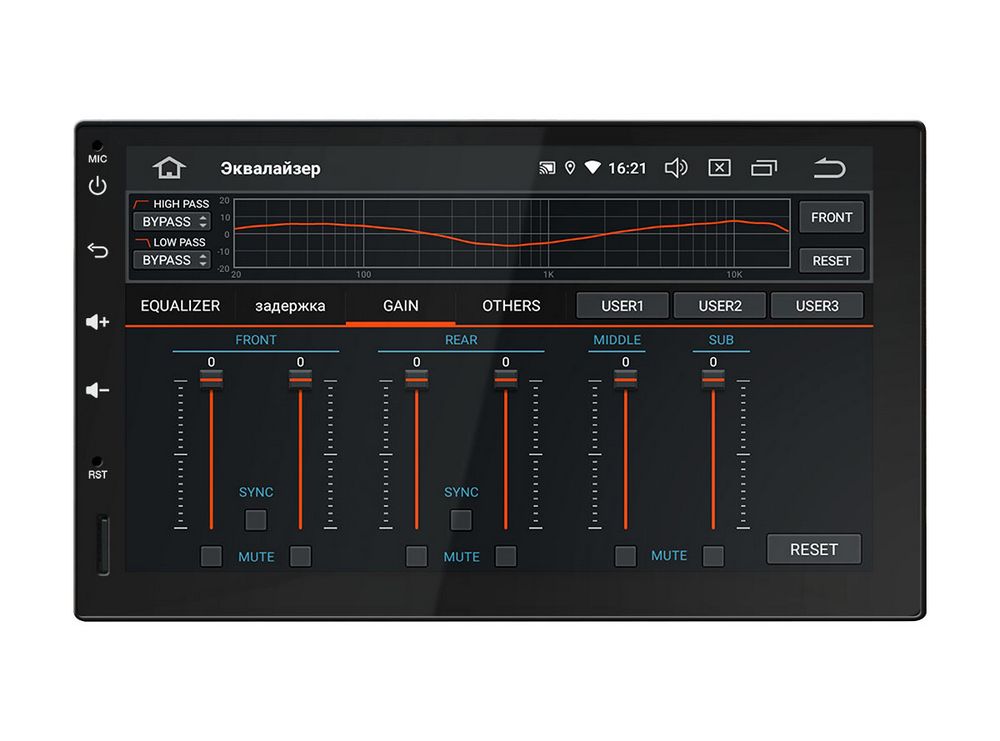Tap the bezel back arrow button

(98, 250)
